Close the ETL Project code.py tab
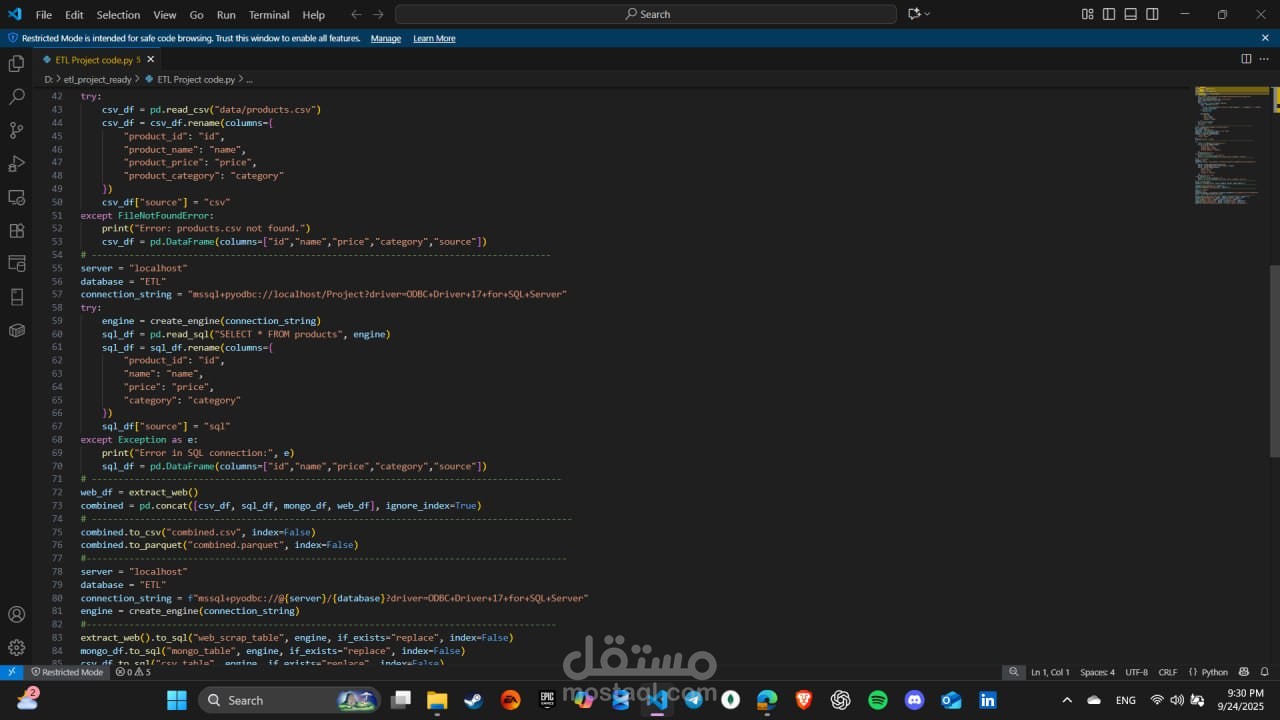The height and width of the screenshot is (720, 1280). pos(150,59)
